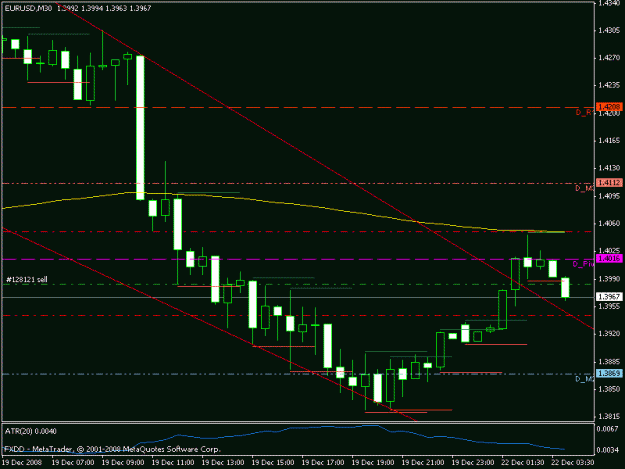Click the 1.3920 price scale value
625x469 pixels.
[609, 334]
